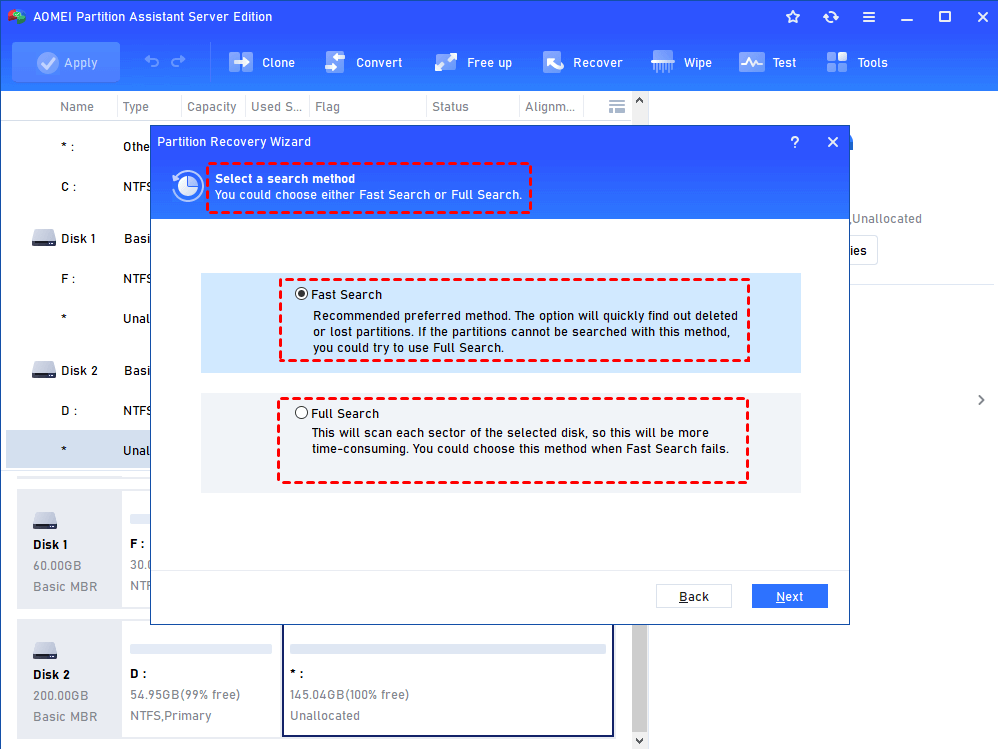998x749 pixels.
Task: Select the Full Search radio button
Action: coord(302,413)
